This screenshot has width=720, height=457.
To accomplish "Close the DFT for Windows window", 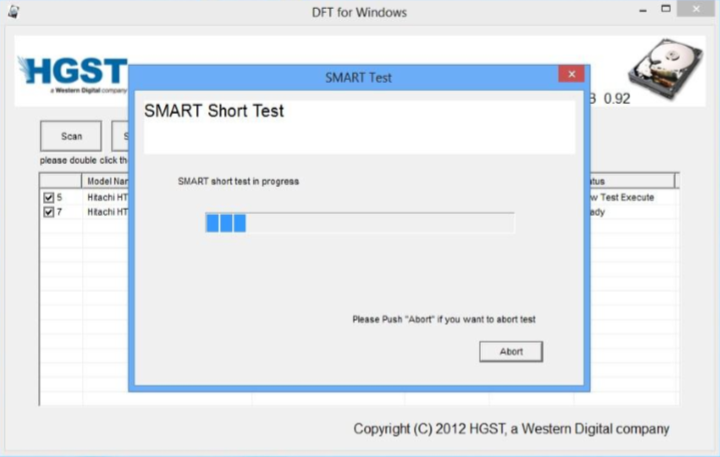I will point(696,9).
